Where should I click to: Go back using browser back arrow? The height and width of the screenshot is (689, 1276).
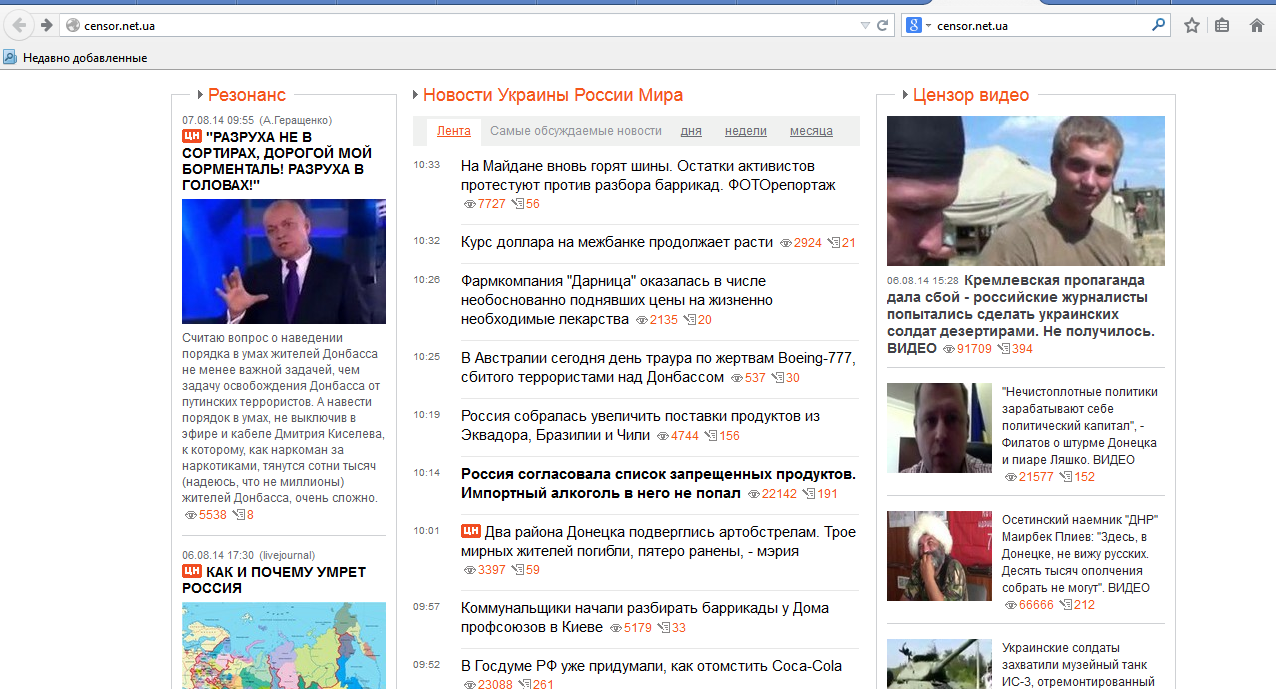20,25
